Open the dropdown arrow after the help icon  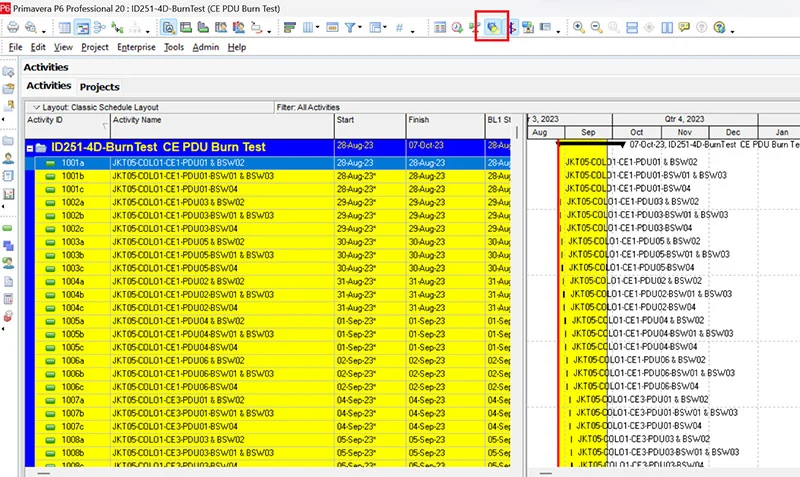pyautogui.click(x=732, y=31)
